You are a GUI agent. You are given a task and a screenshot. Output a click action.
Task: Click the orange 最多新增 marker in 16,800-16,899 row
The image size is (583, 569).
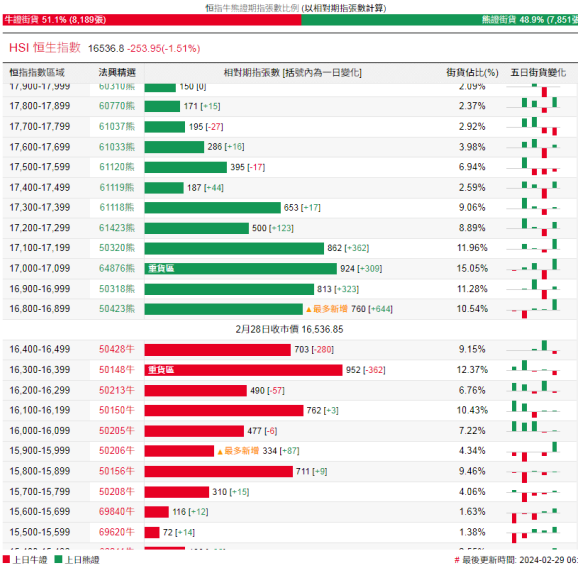pos(327,309)
